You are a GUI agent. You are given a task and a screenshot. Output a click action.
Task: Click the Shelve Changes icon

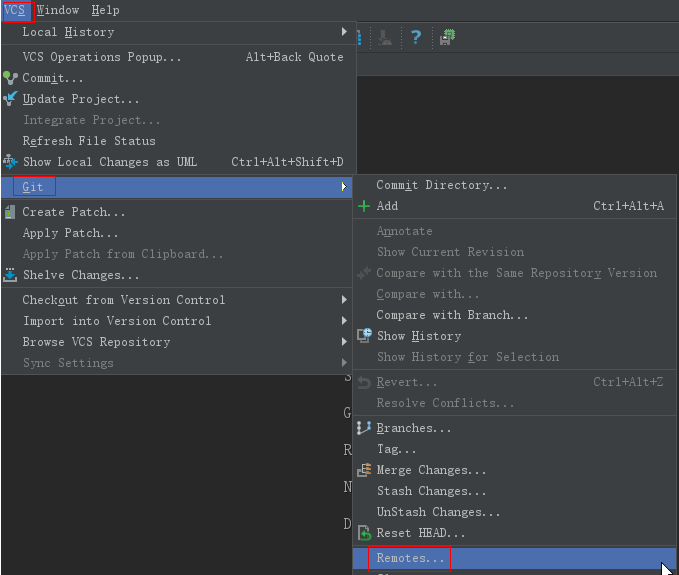pyautogui.click(x=10, y=275)
